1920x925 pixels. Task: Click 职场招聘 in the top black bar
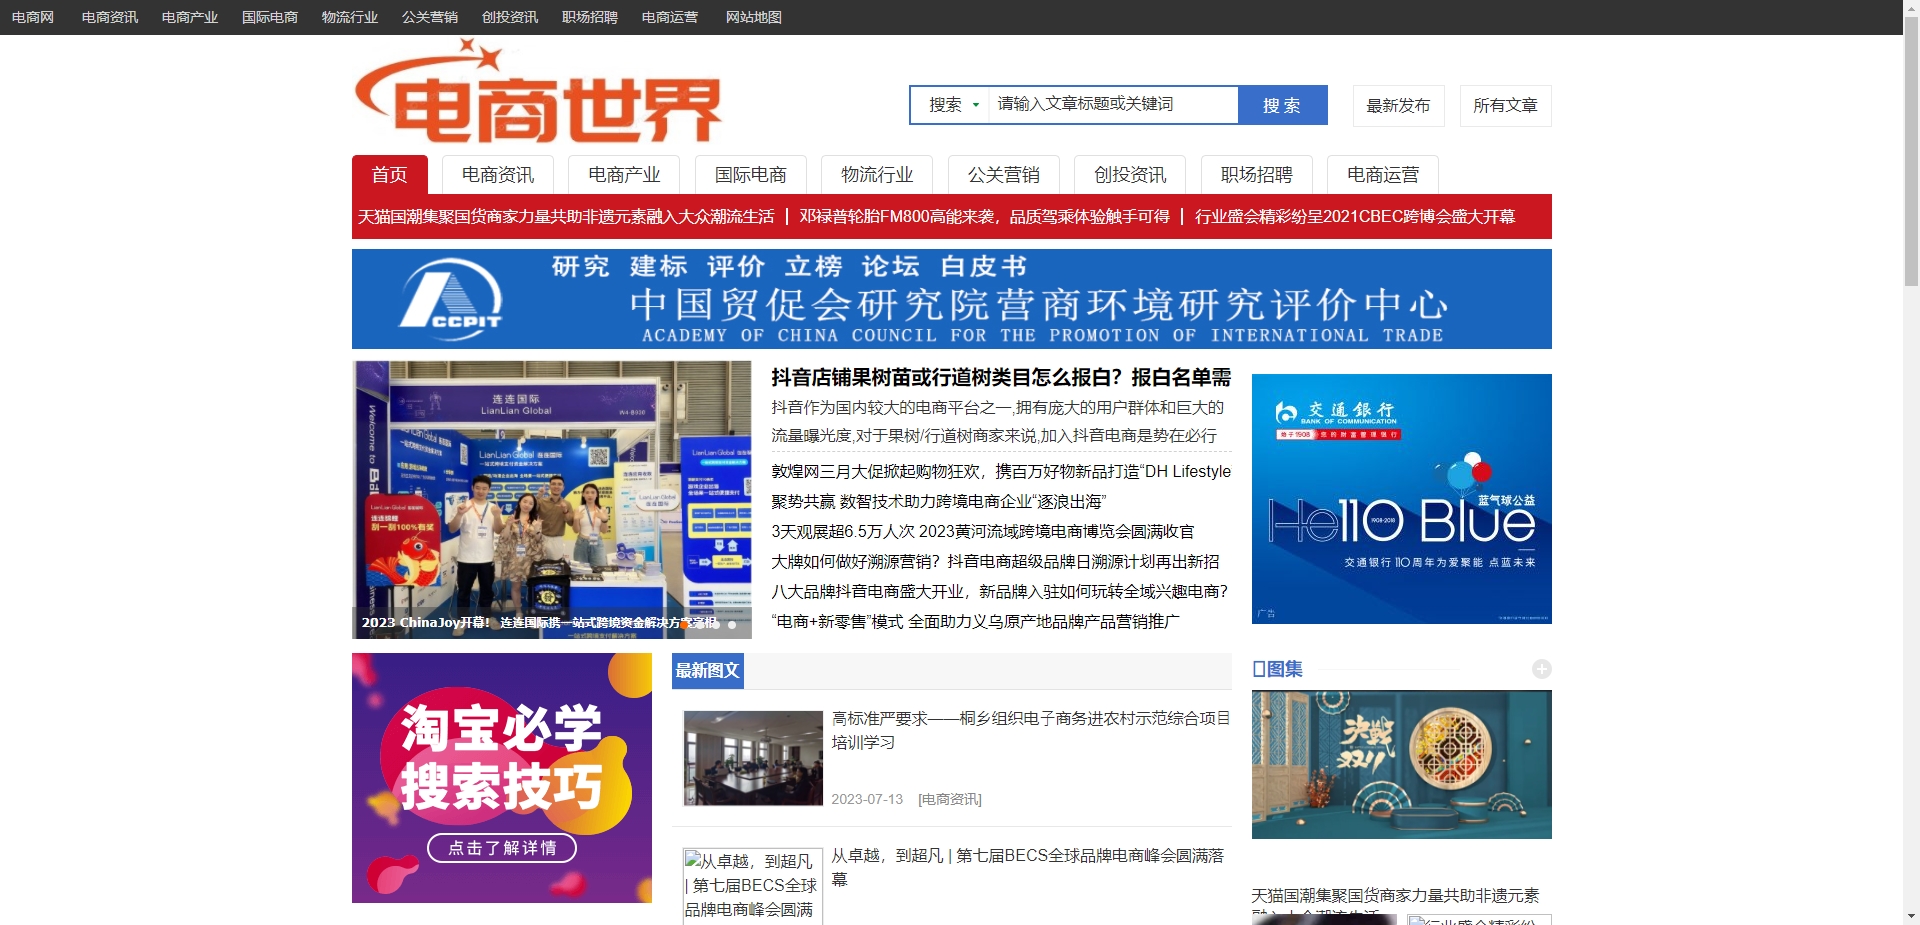point(590,17)
